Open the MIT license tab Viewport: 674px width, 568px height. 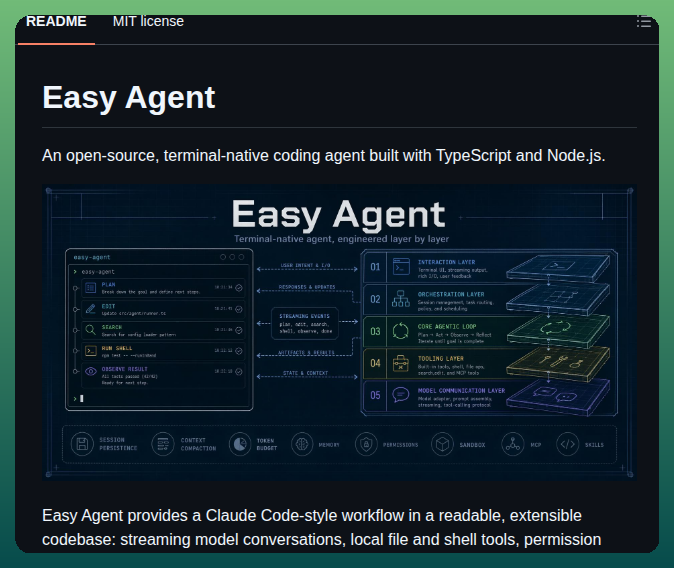click(x=148, y=21)
